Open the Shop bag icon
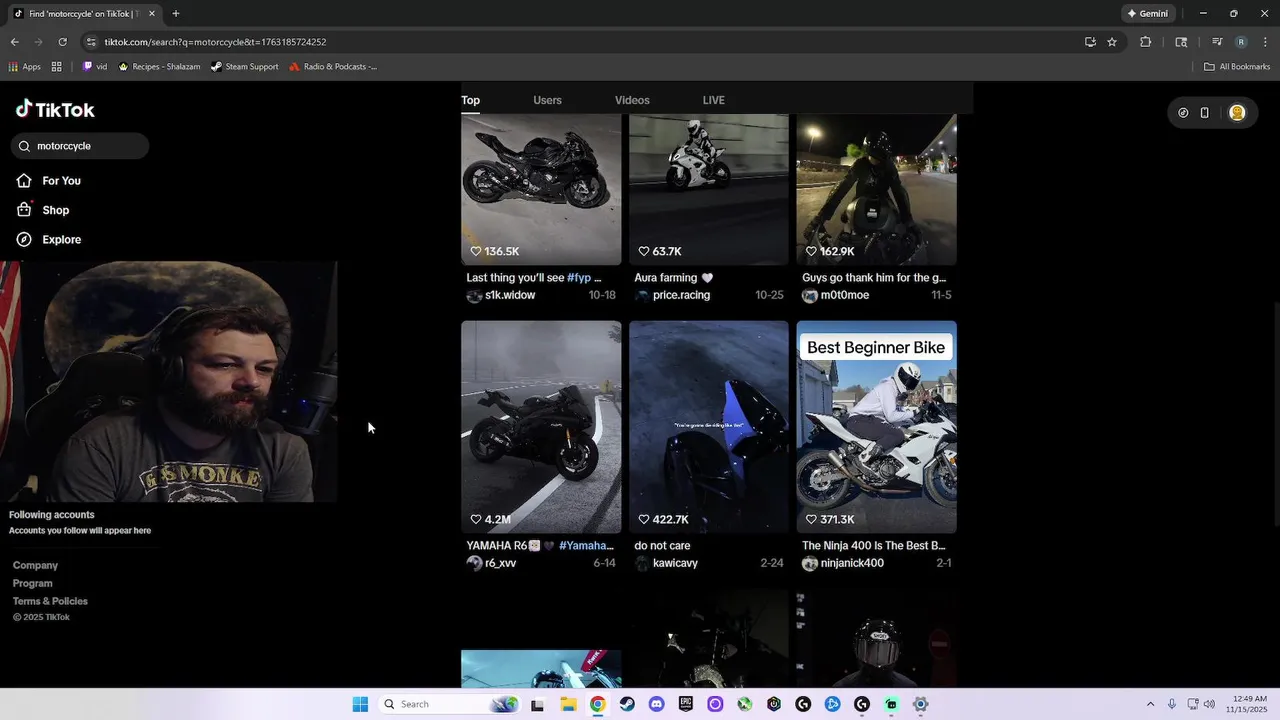Screen dimensions: 1280x720 [24, 210]
